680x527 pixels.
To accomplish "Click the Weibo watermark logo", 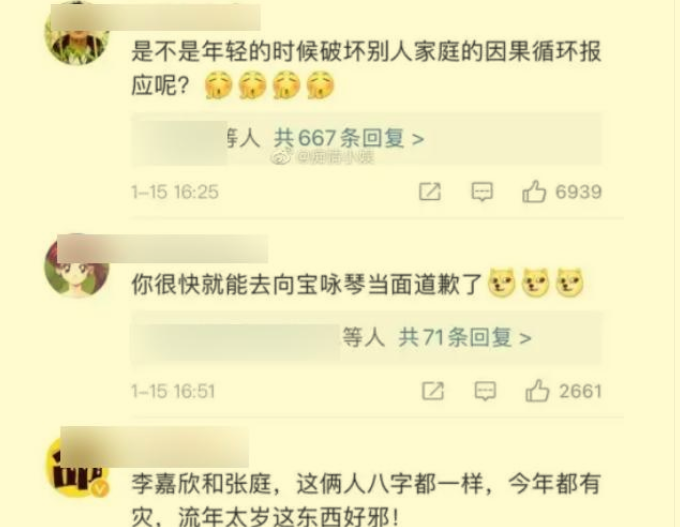I will (281, 157).
